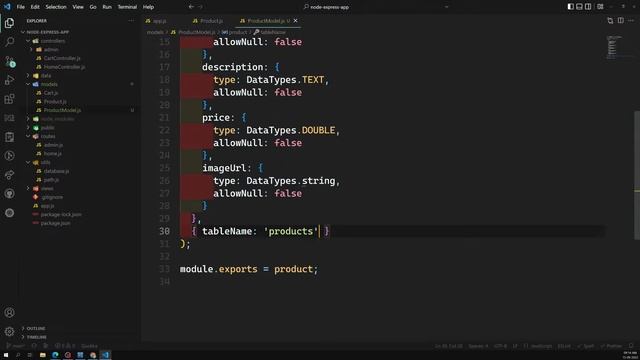Open the .gitignore file
This screenshot has height=360, width=640.
(52, 197)
